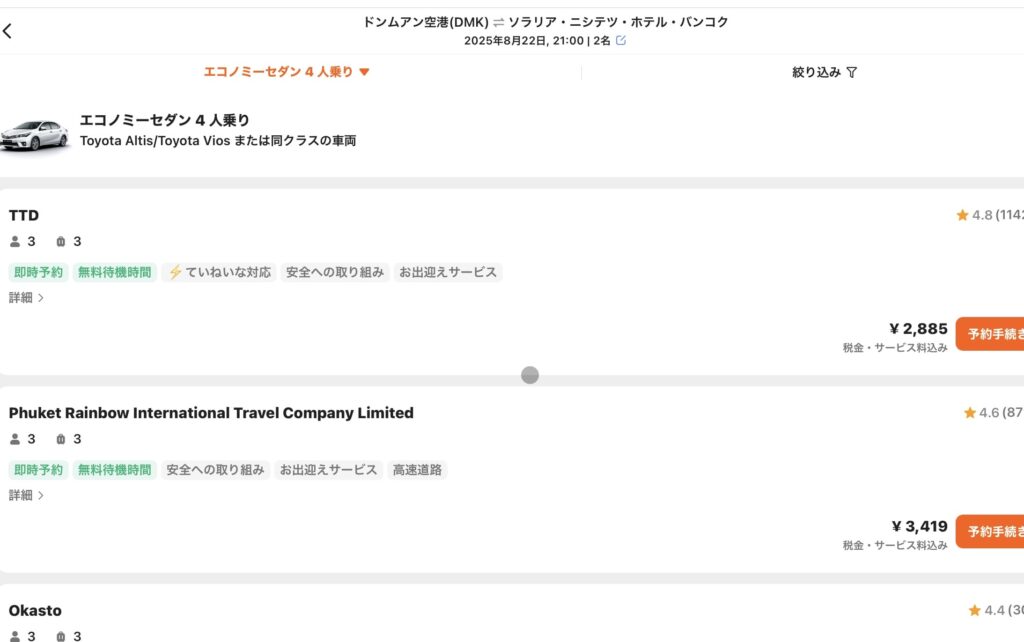Click the Phuket Rainbow rating star icon
The height and width of the screenshot is (642, 1024).
[970, 413]
